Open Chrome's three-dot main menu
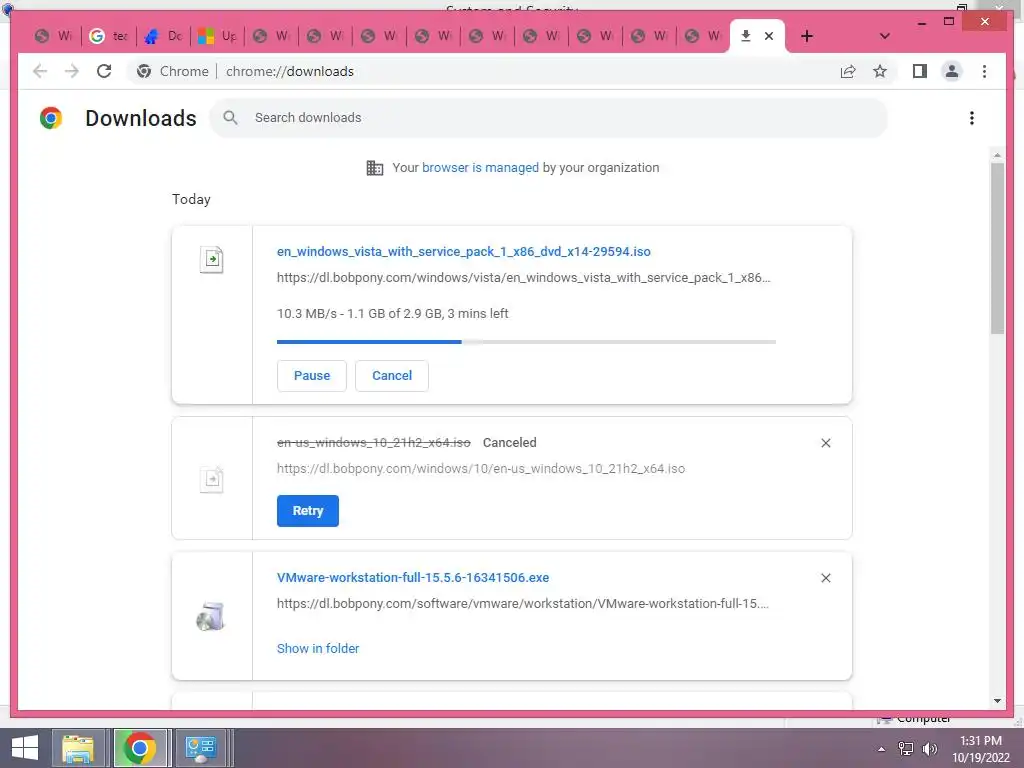This screenshot has height=768, width=1024. [984, 71]
